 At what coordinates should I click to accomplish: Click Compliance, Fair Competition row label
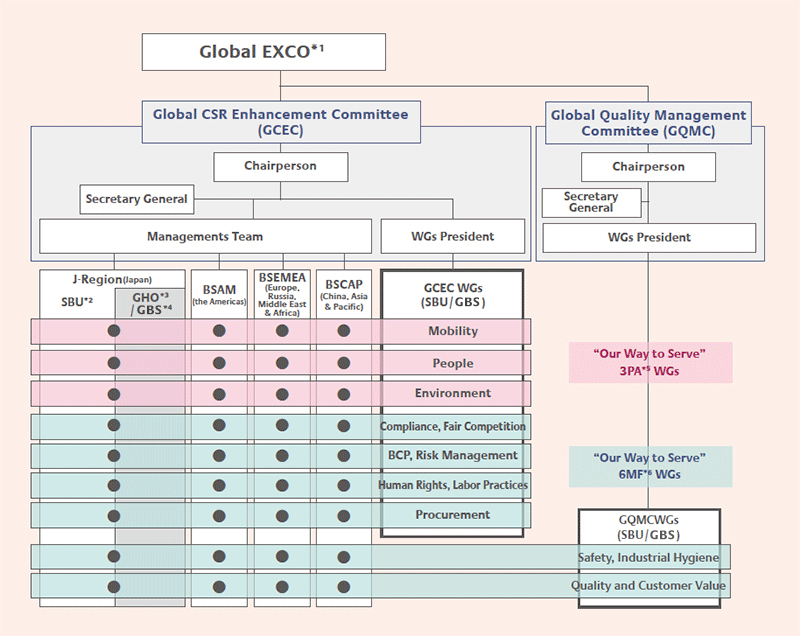(x=453, y=426)
